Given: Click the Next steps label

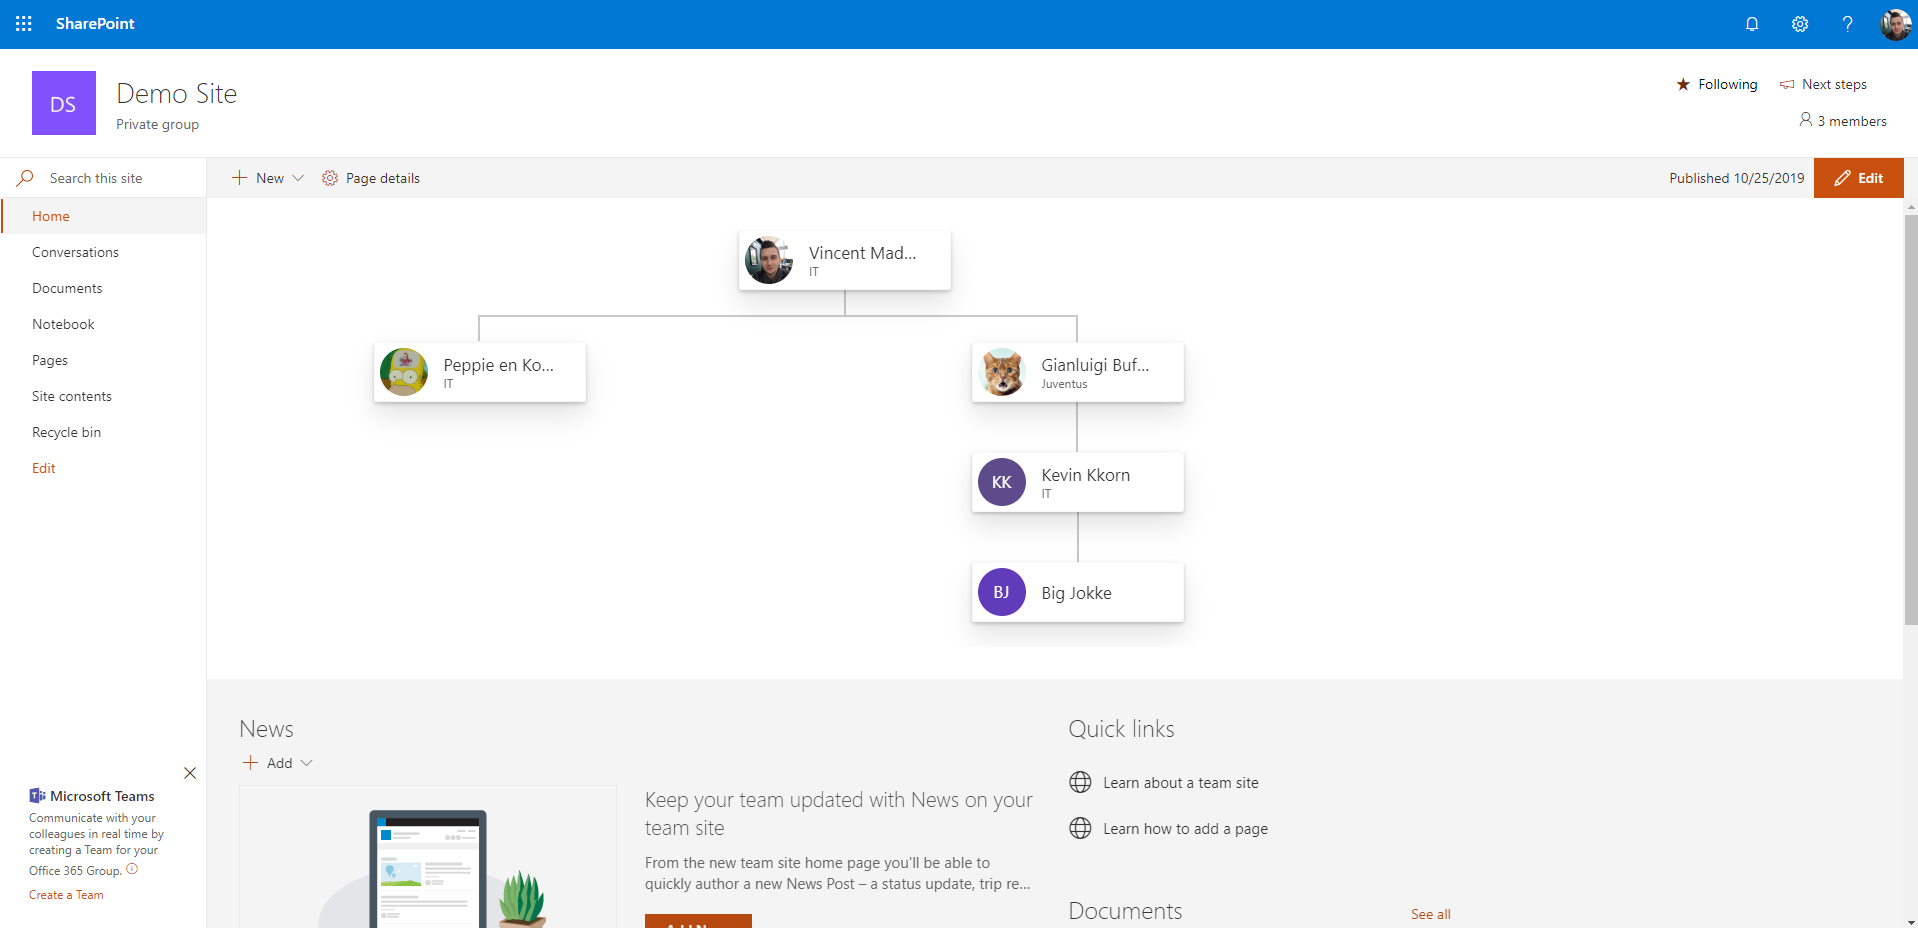Looking at the screenshot, I should point(1834,84).
